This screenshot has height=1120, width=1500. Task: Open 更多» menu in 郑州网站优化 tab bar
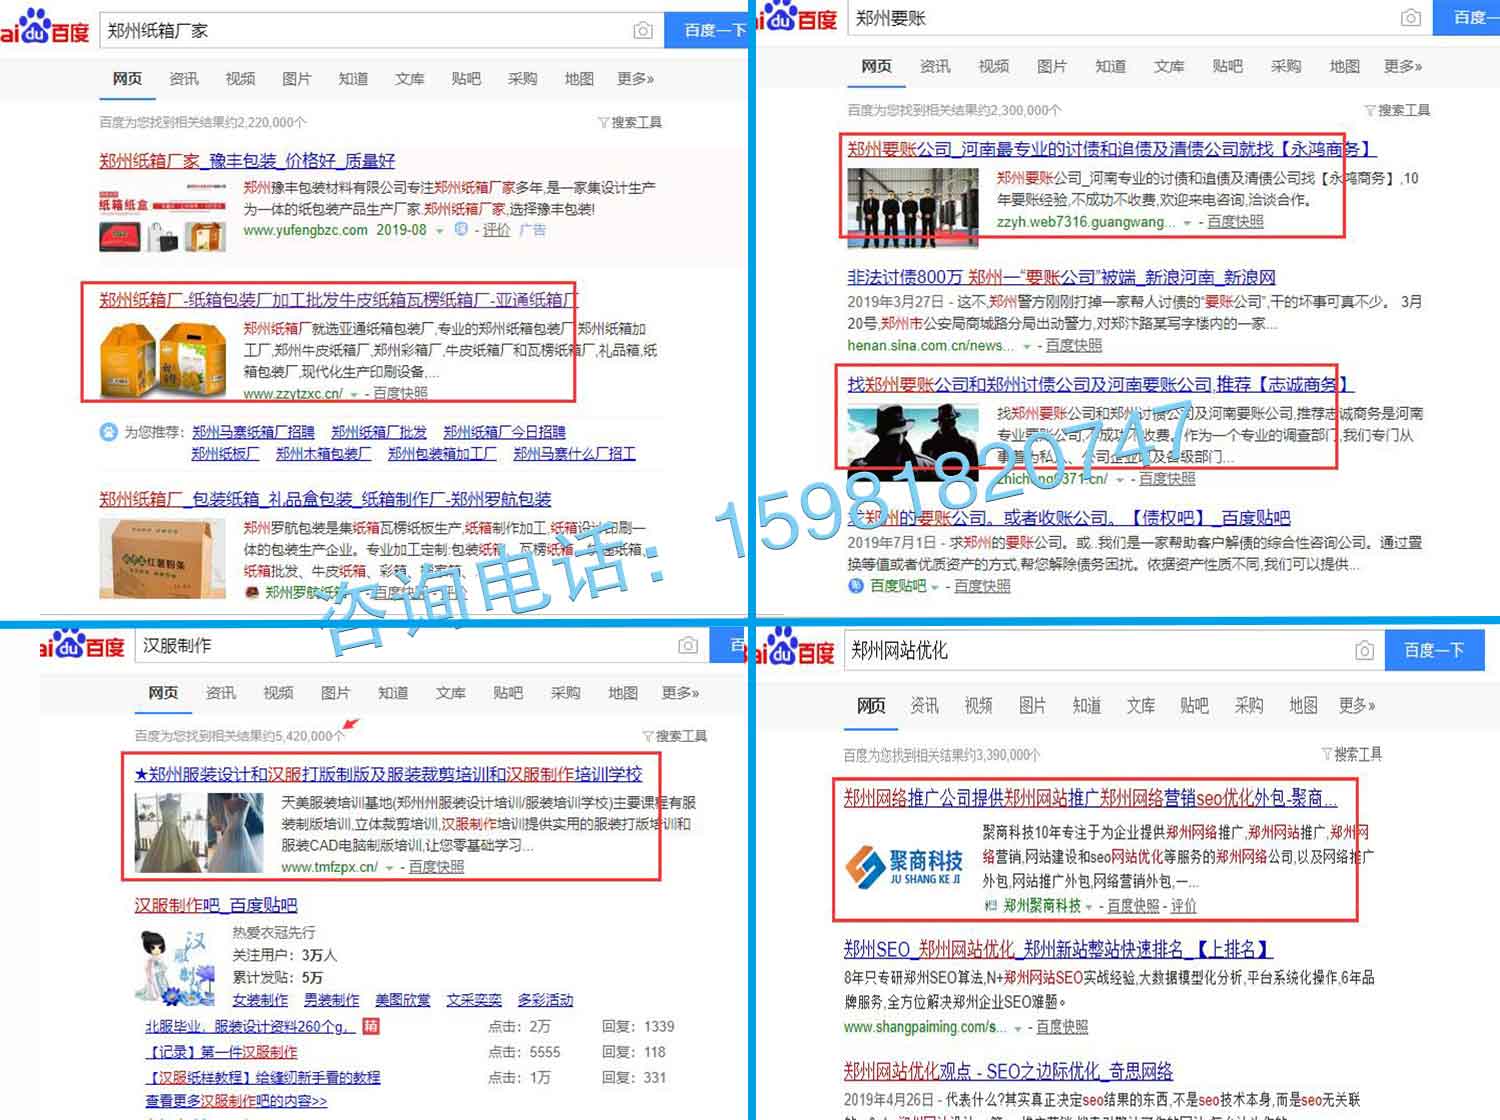[1357, 706]
